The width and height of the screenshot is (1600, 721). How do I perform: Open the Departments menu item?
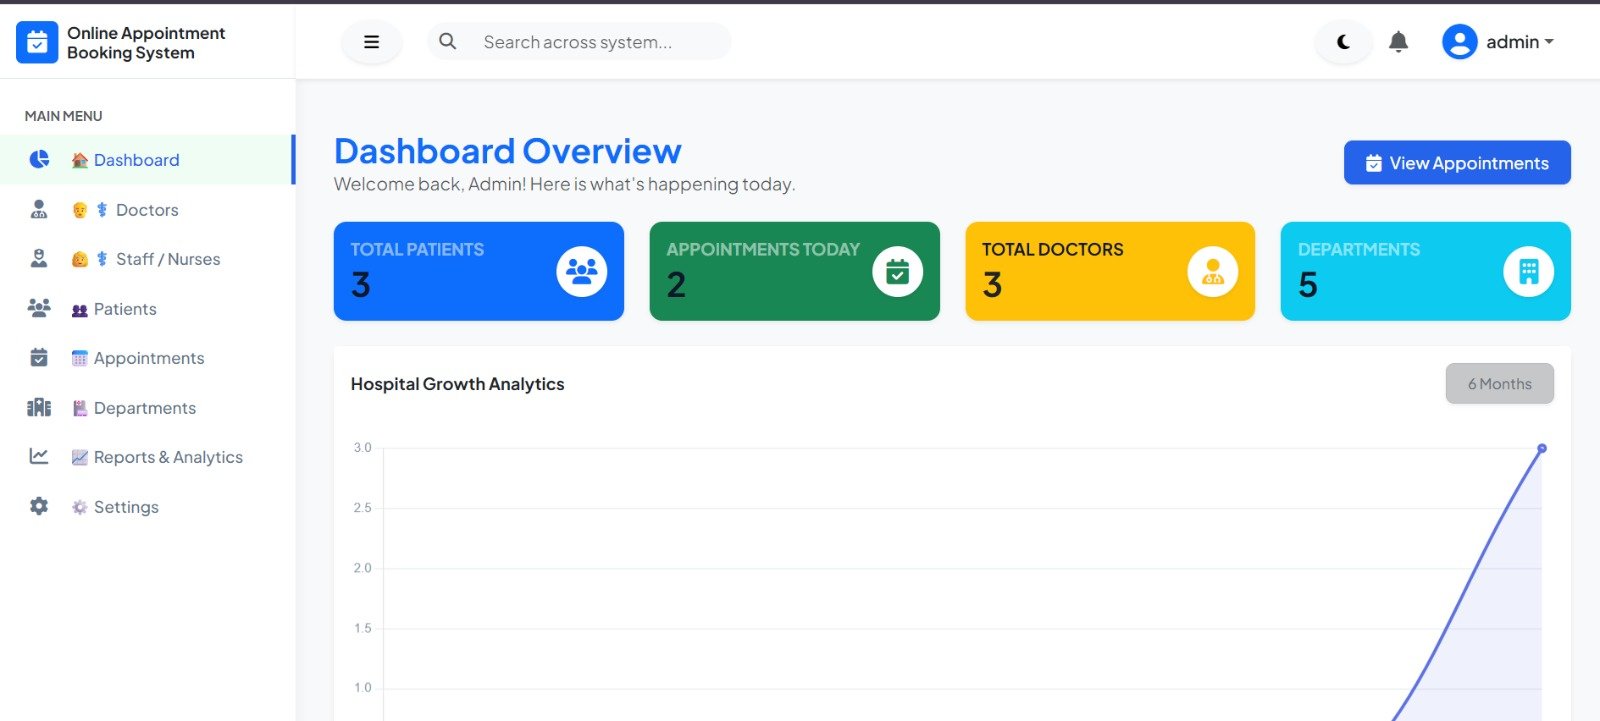147,408
